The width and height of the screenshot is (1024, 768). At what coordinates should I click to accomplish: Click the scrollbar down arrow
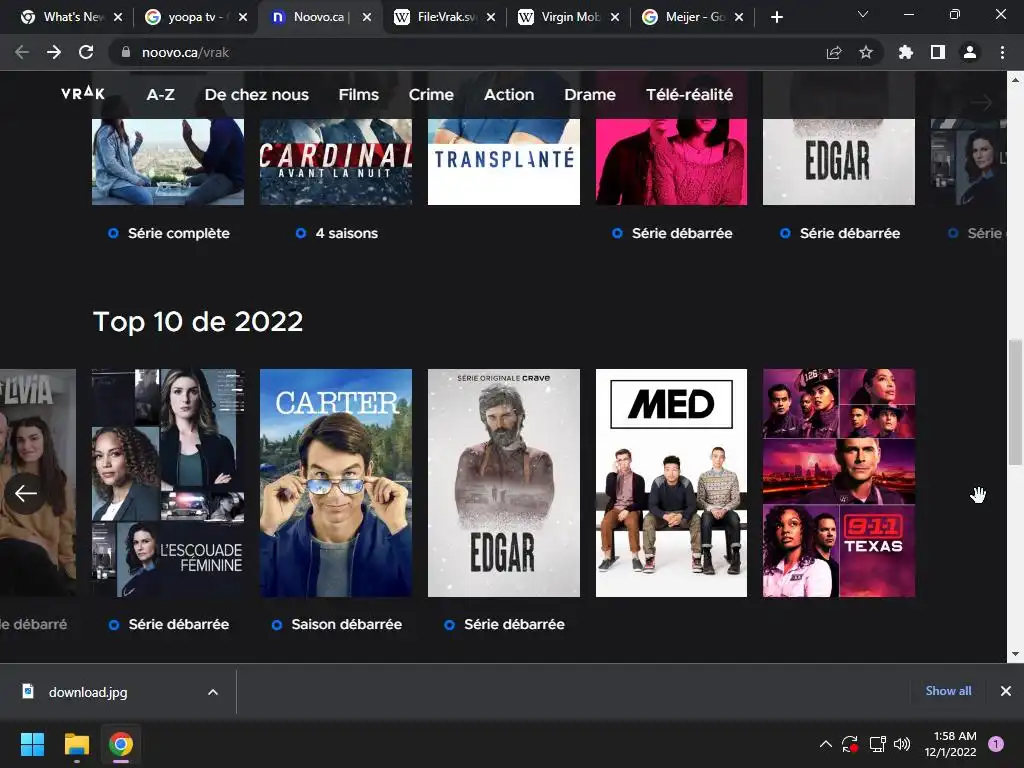pyautogui.click(x=1015, y=654)
